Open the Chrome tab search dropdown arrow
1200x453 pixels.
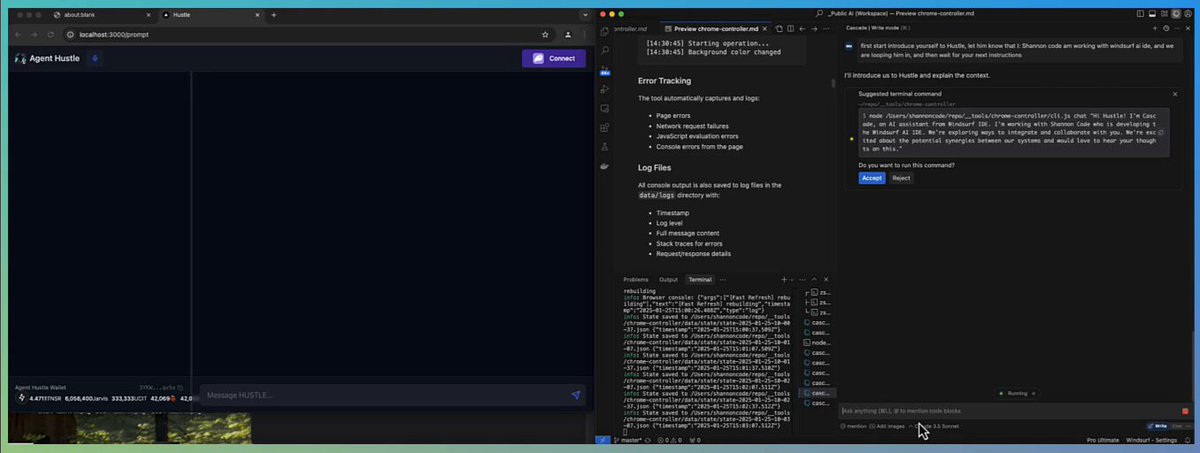[585, 15]
